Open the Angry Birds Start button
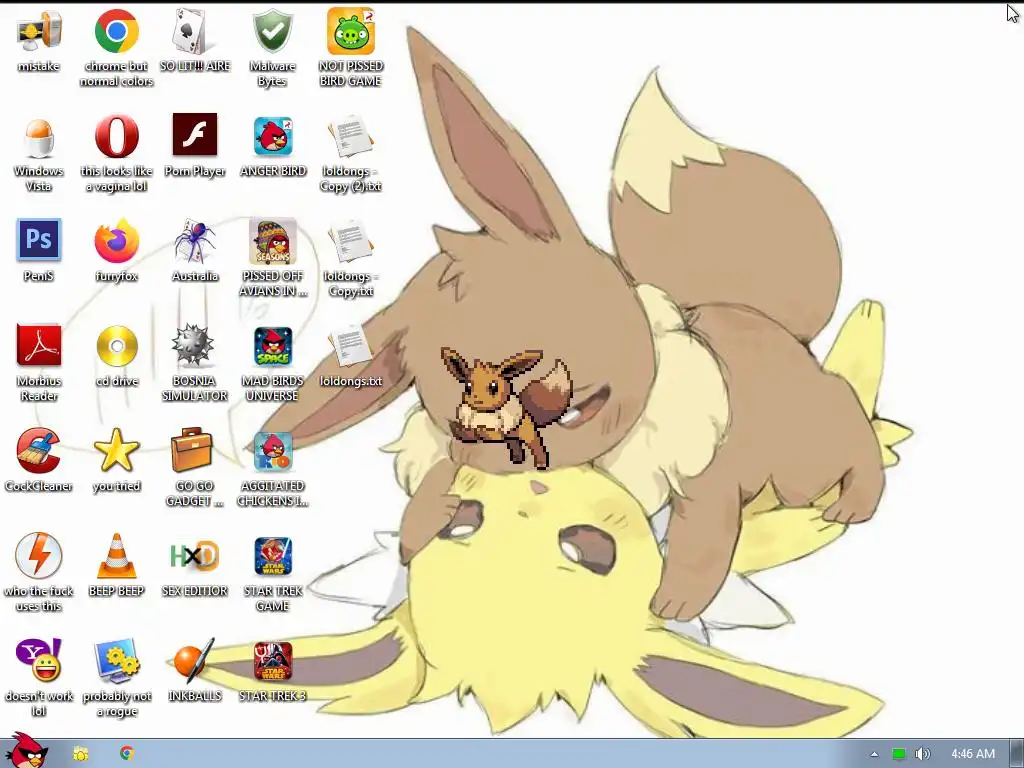This screenshot has height=768, width=1024. click(25, 752)
